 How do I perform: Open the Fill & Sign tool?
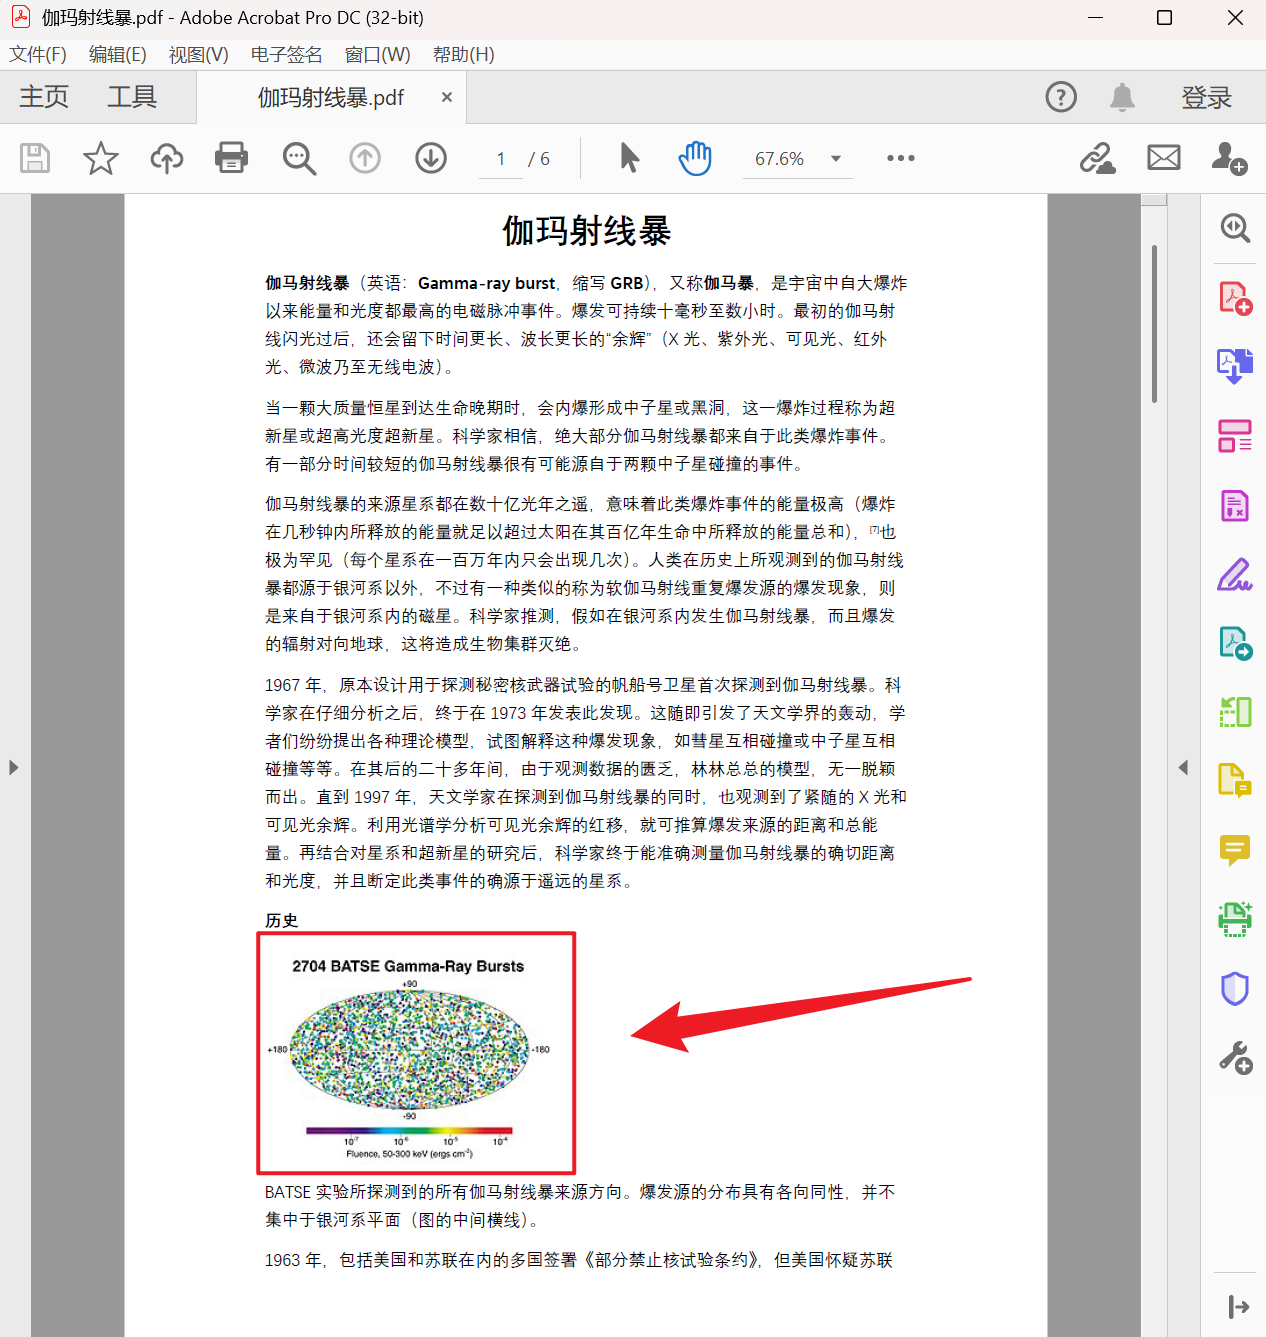[1235, 574]
